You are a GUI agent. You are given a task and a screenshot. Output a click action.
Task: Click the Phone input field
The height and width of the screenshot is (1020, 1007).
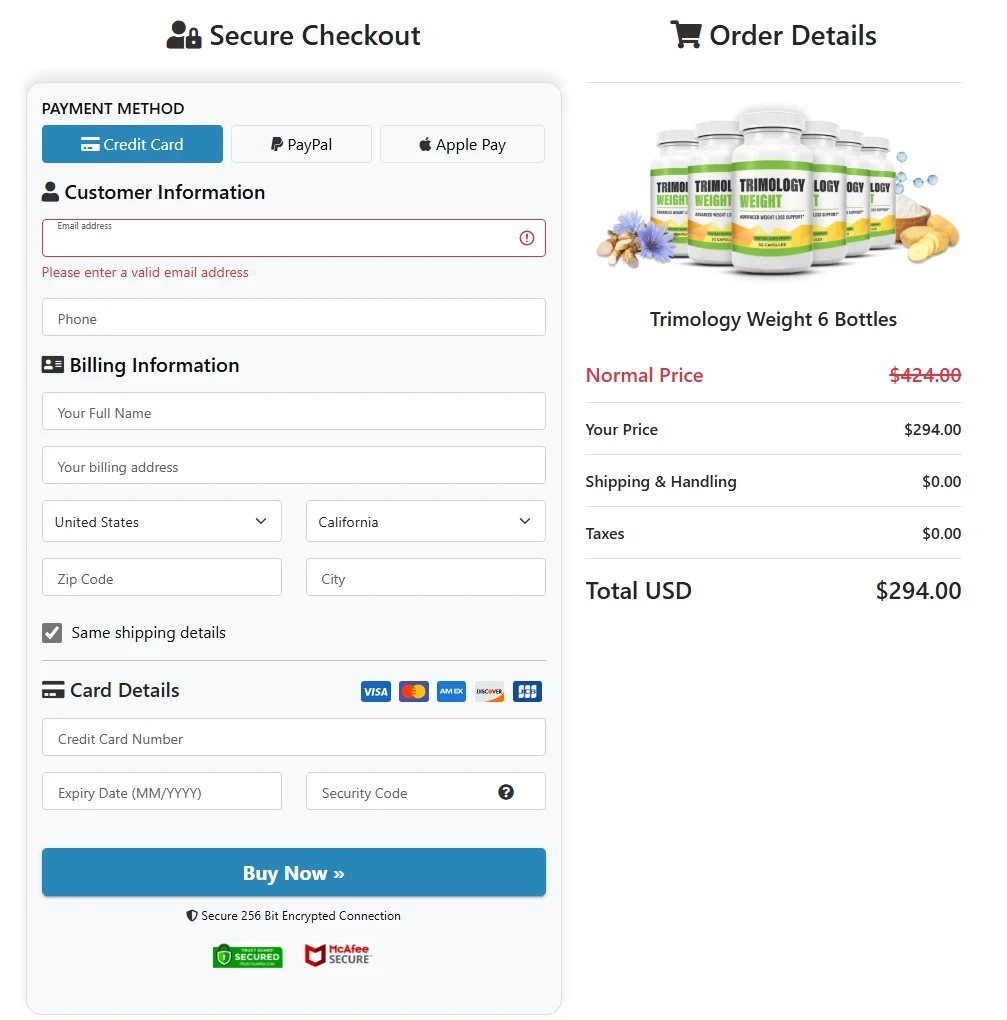(x=293, y=318)
